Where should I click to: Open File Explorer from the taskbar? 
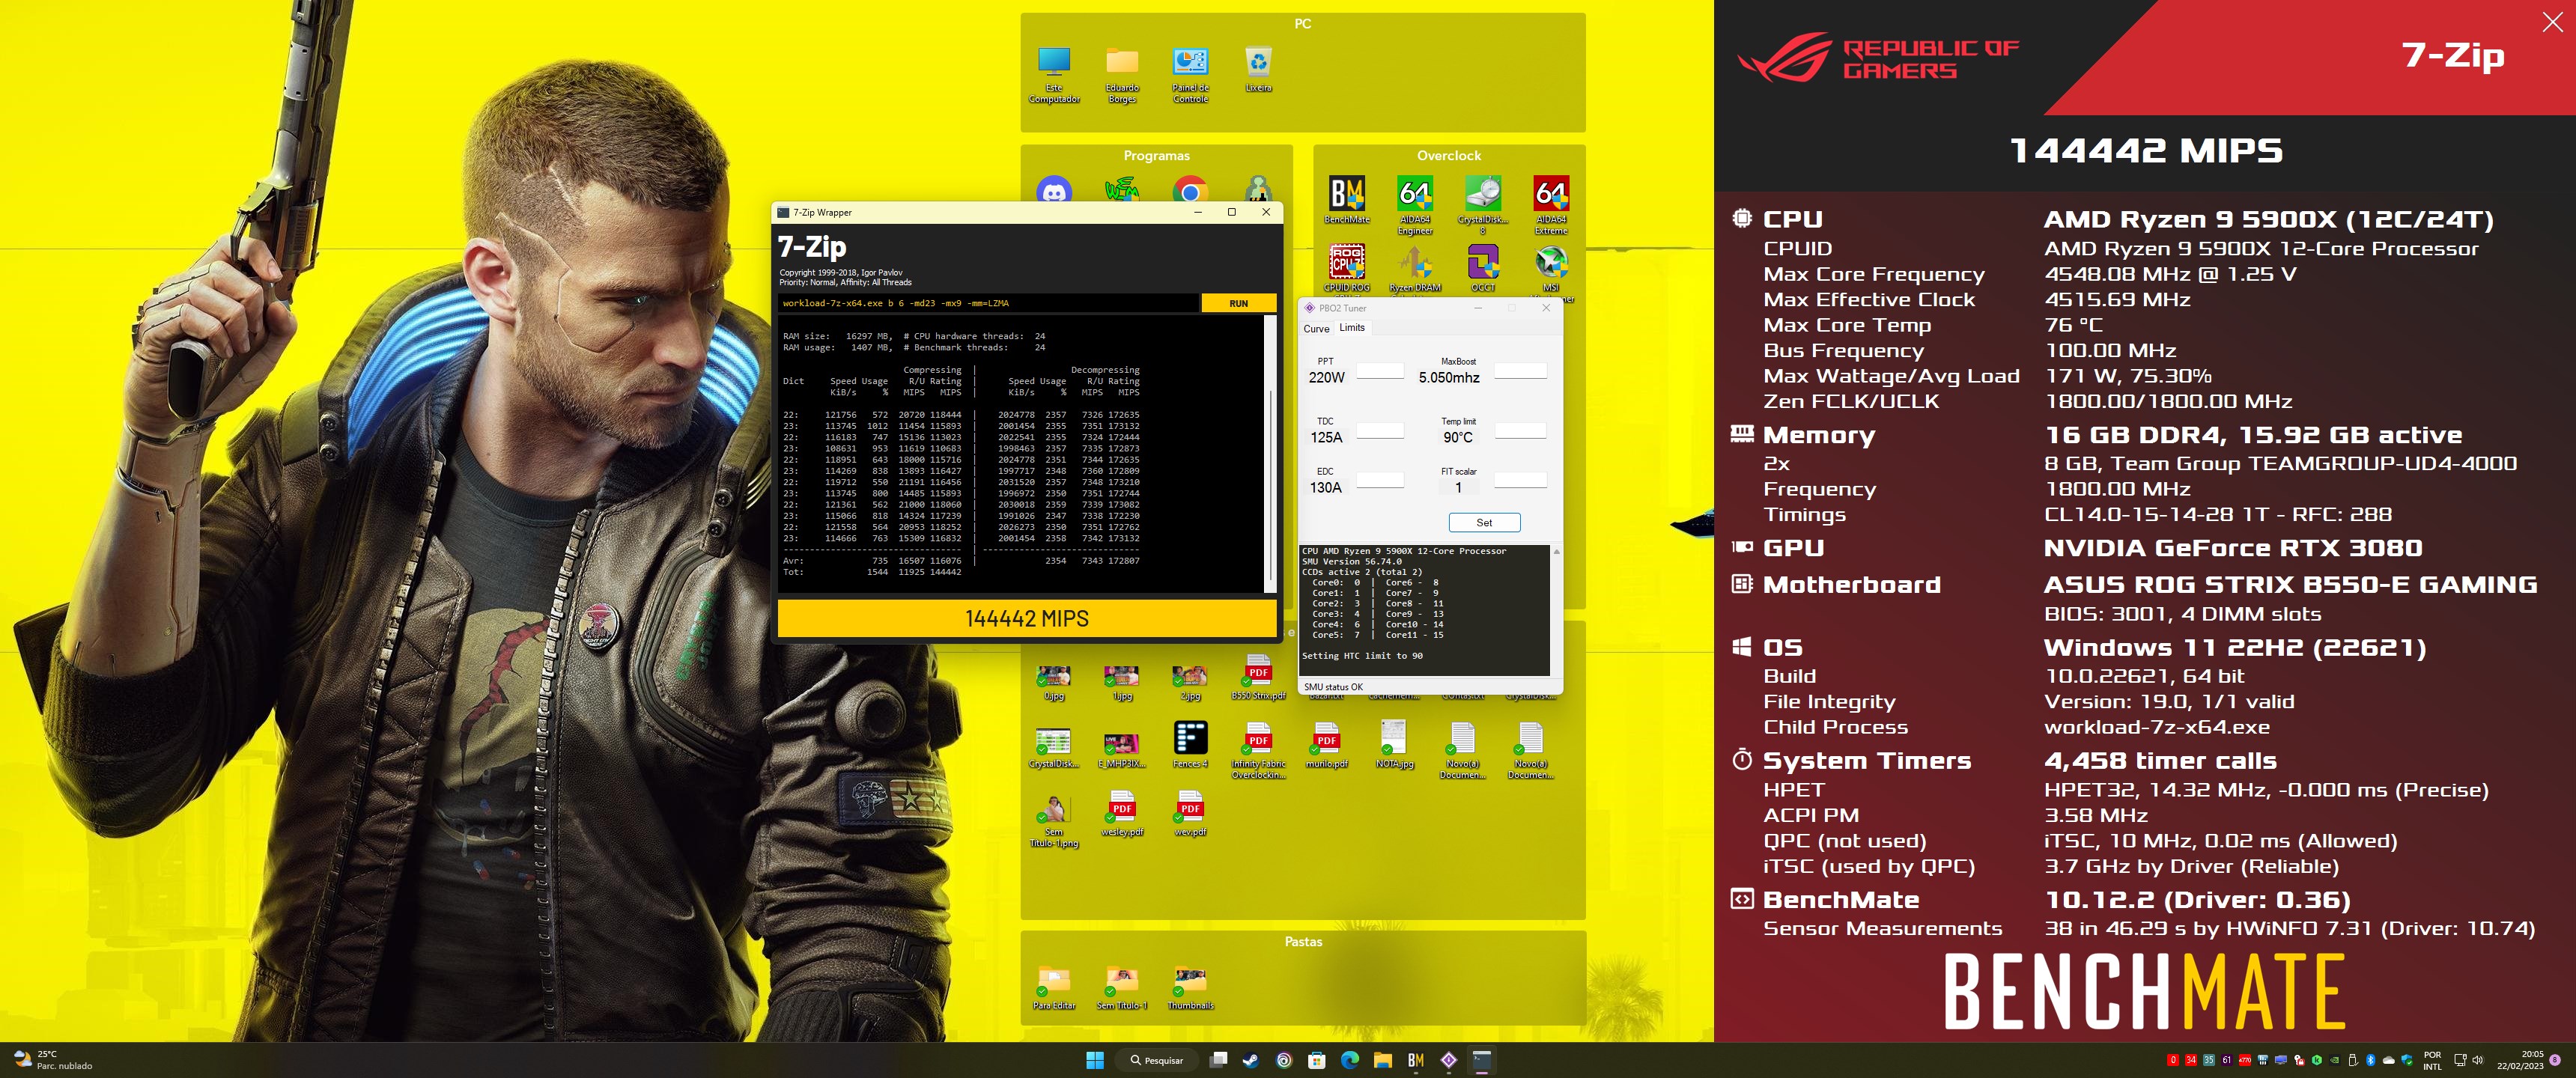point(1383,1060)
